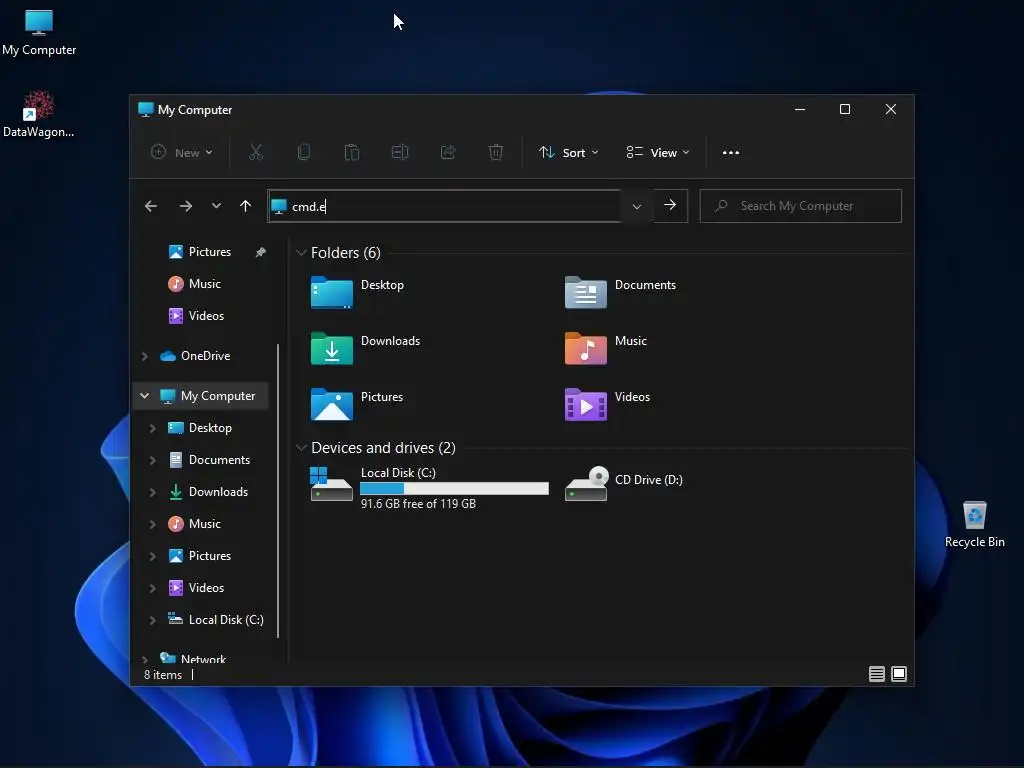
Task: Expand Pictures under My Computer tree
Action: 152,556
